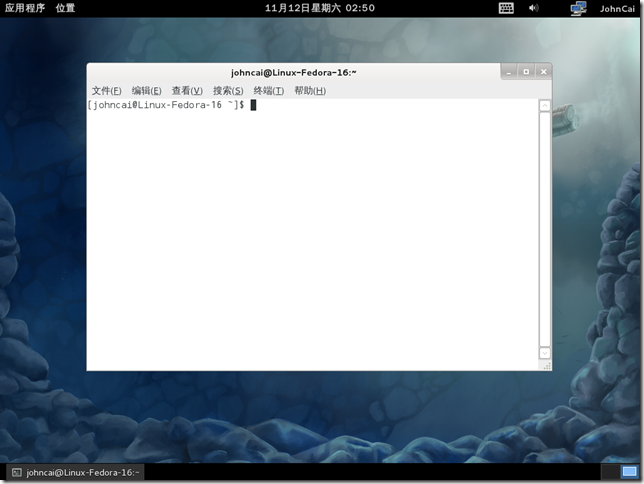
Task: Open the JohnCai user menu
Action: [617, 9]
